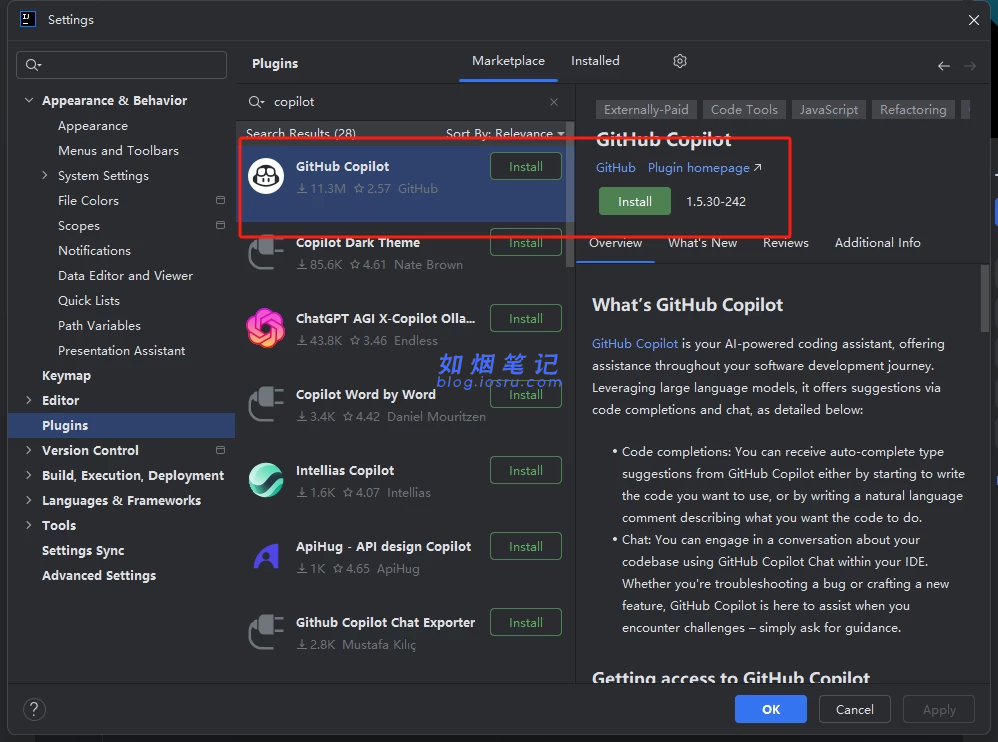The image size is (998, 742).
Task: Switch to the Marketplace tab
Action: point(508,61)
